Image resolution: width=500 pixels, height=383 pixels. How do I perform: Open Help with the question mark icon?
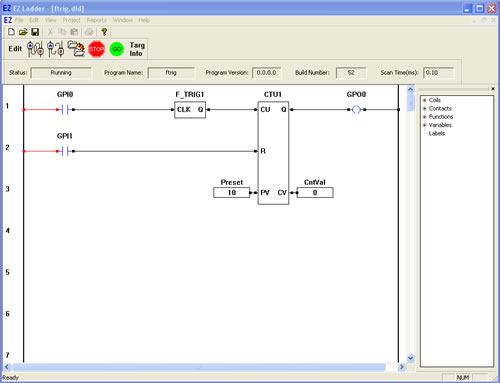(104, 32)
